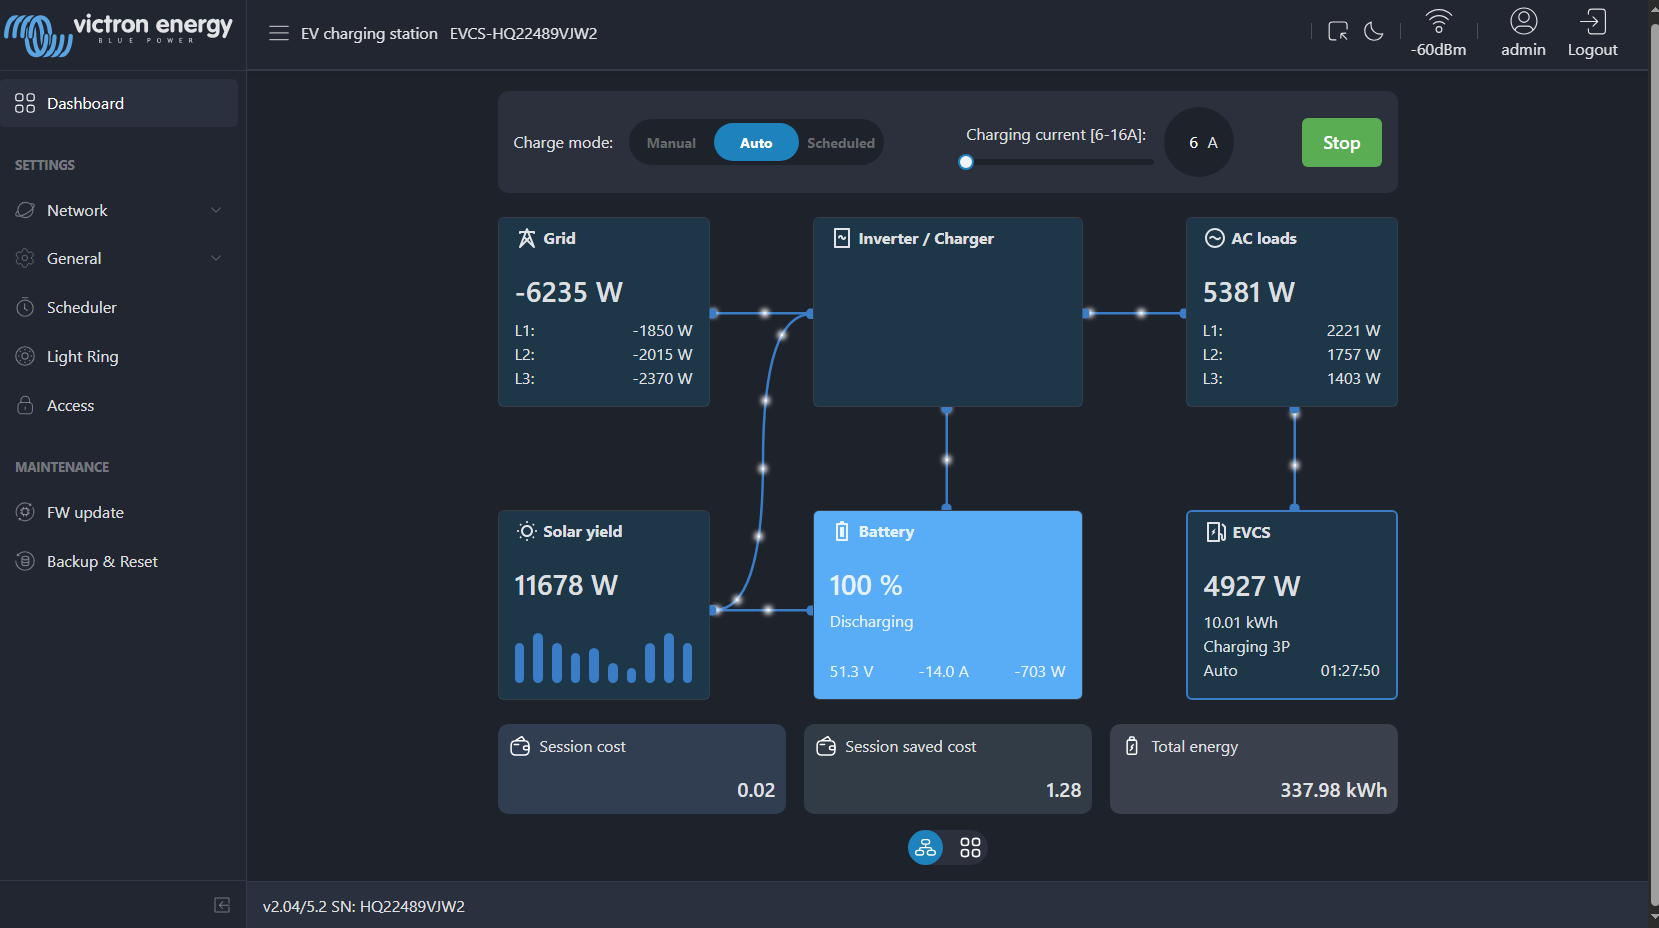Click the firmware version text in footer
The width and height of the screenshot is (1659, 928).
click(364, 906)
